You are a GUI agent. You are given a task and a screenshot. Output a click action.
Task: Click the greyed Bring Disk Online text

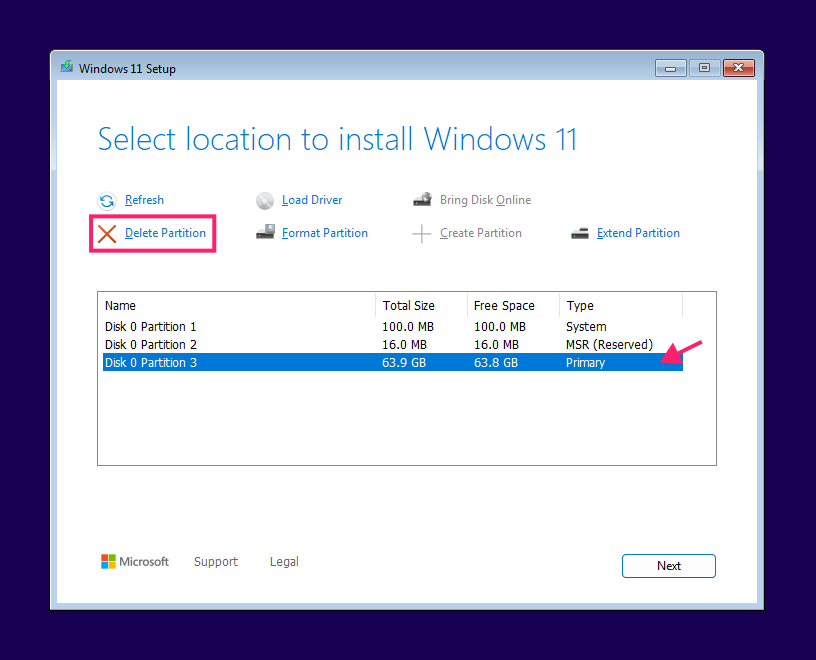pyautogui.click(x=486, y=200)
